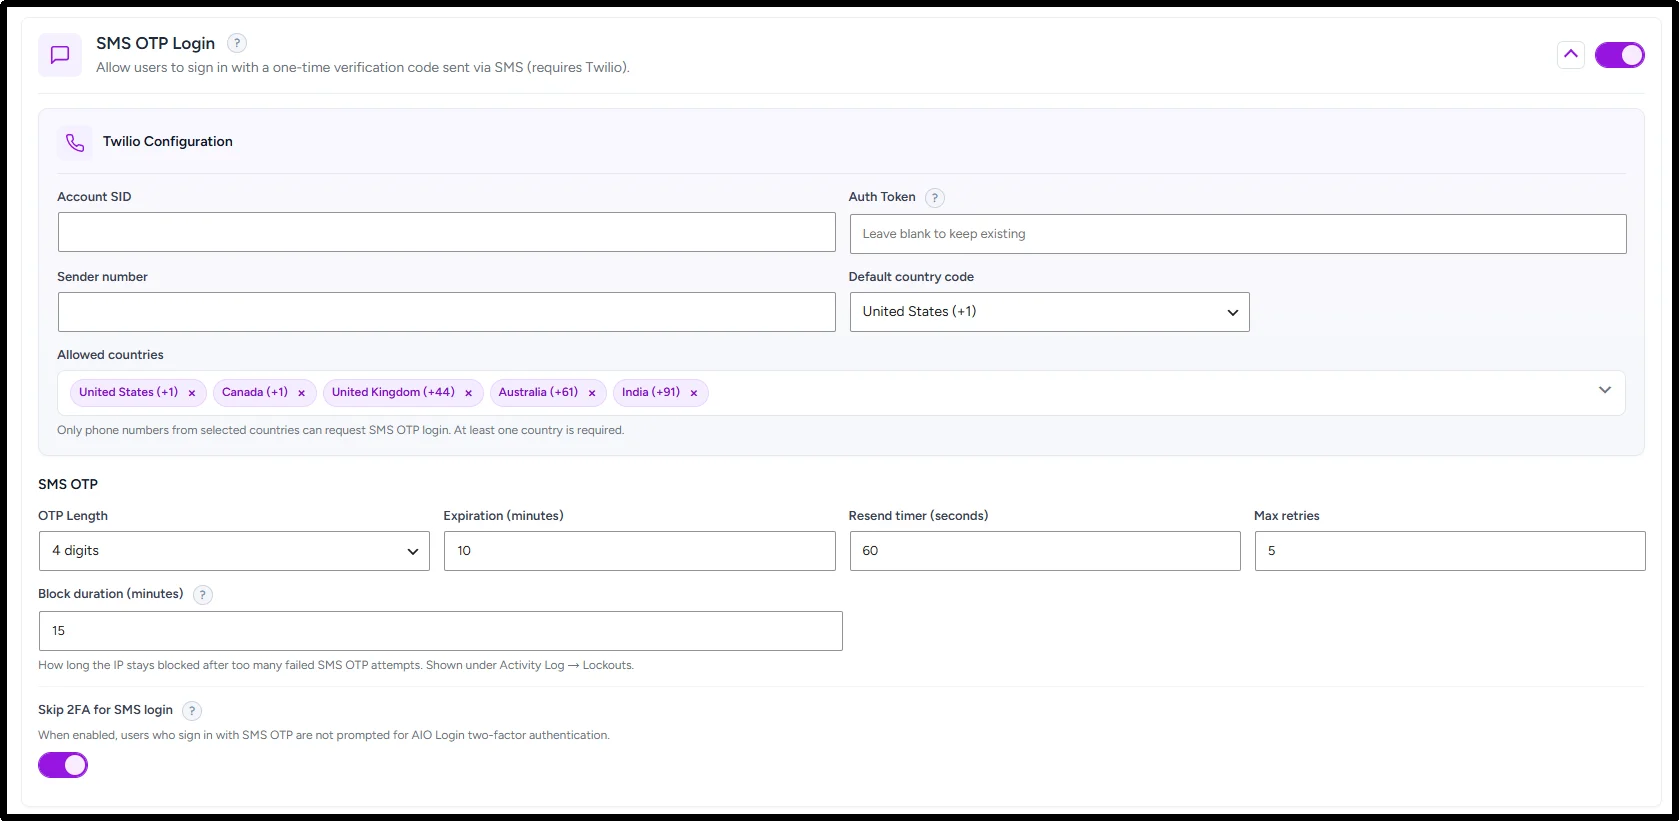Open the Skip 2FA help icon
This screenshot has width=1679, height=821.
click(192, 711)
